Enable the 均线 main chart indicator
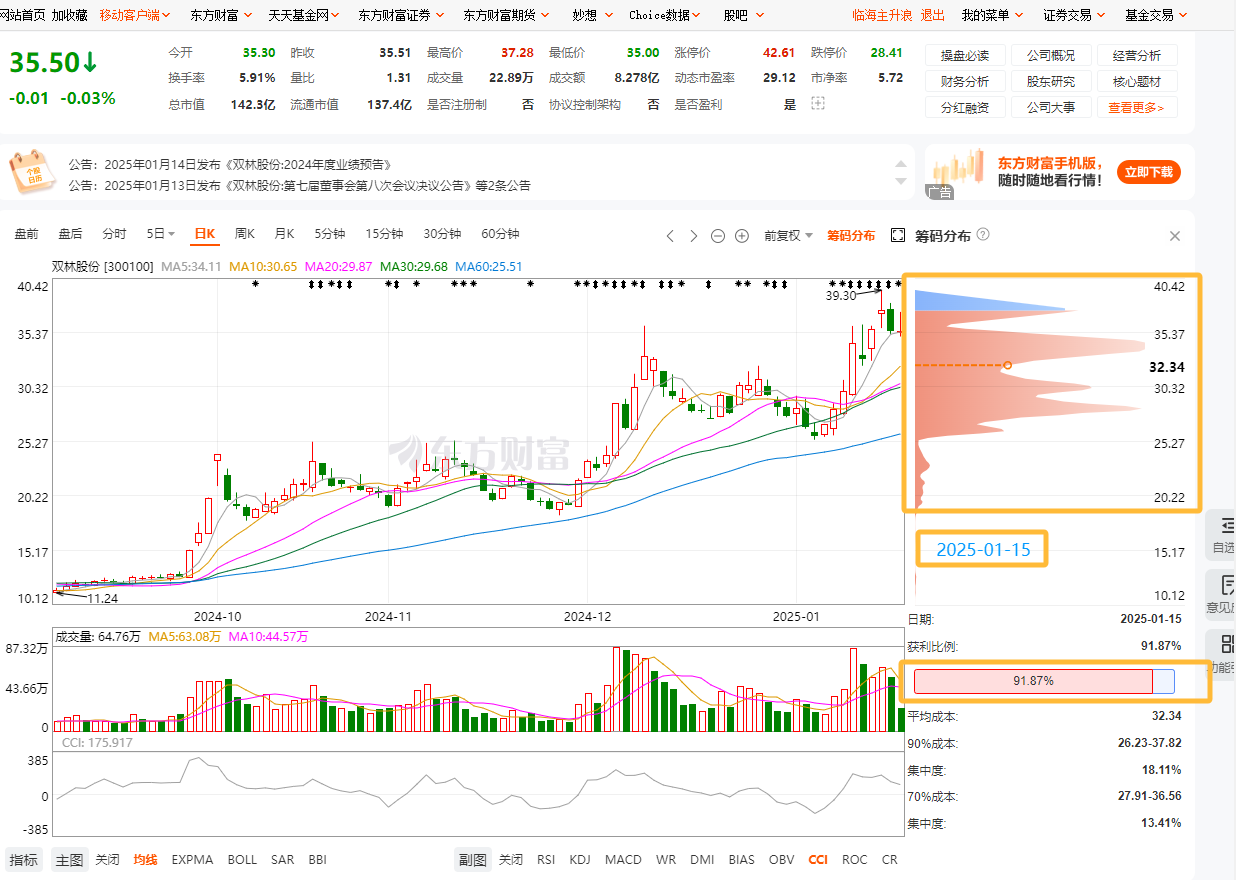1236x880 pixels. (x=146, y=859)
